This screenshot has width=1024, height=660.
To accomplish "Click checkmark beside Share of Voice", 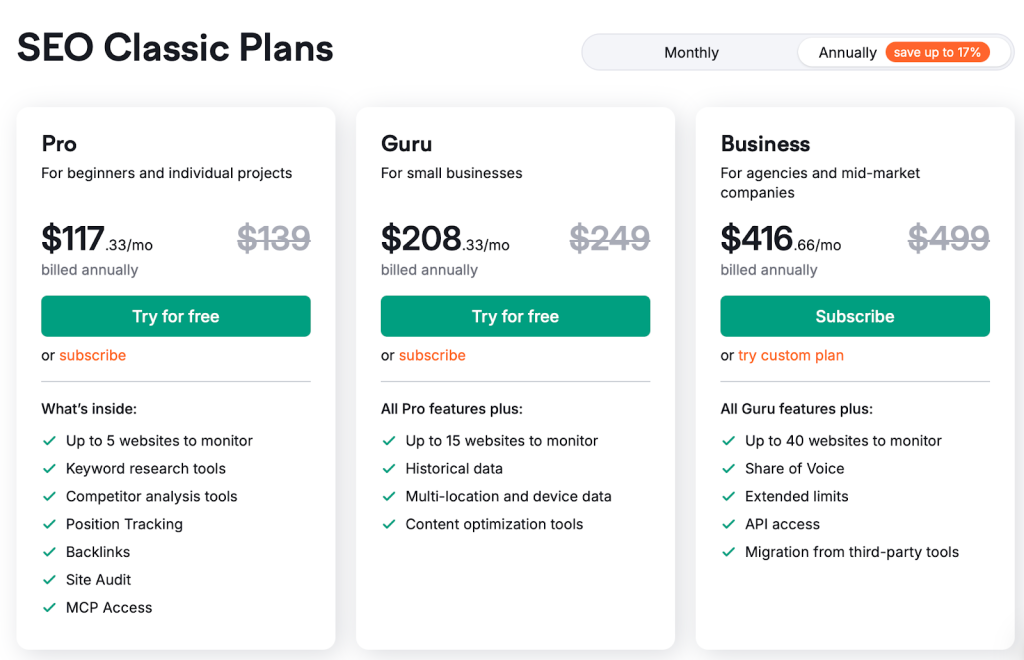I will coord(728,469).
